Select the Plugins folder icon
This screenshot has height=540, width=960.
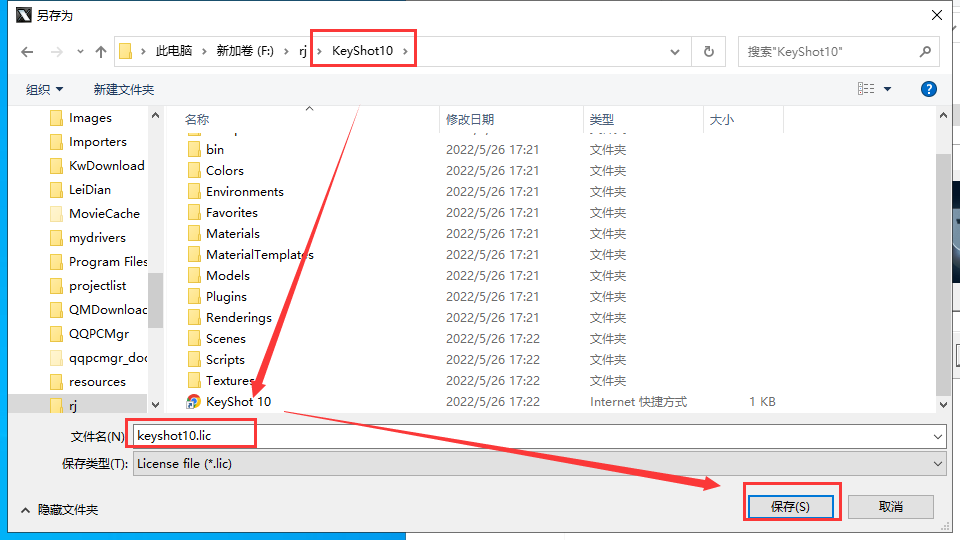pos(194,296)
